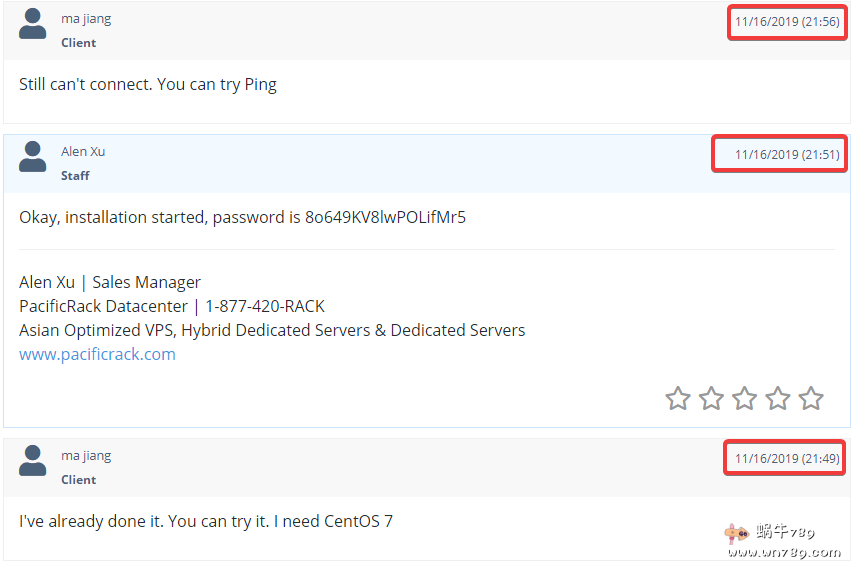Rate reply with fourth star

(x=778, y=399)
